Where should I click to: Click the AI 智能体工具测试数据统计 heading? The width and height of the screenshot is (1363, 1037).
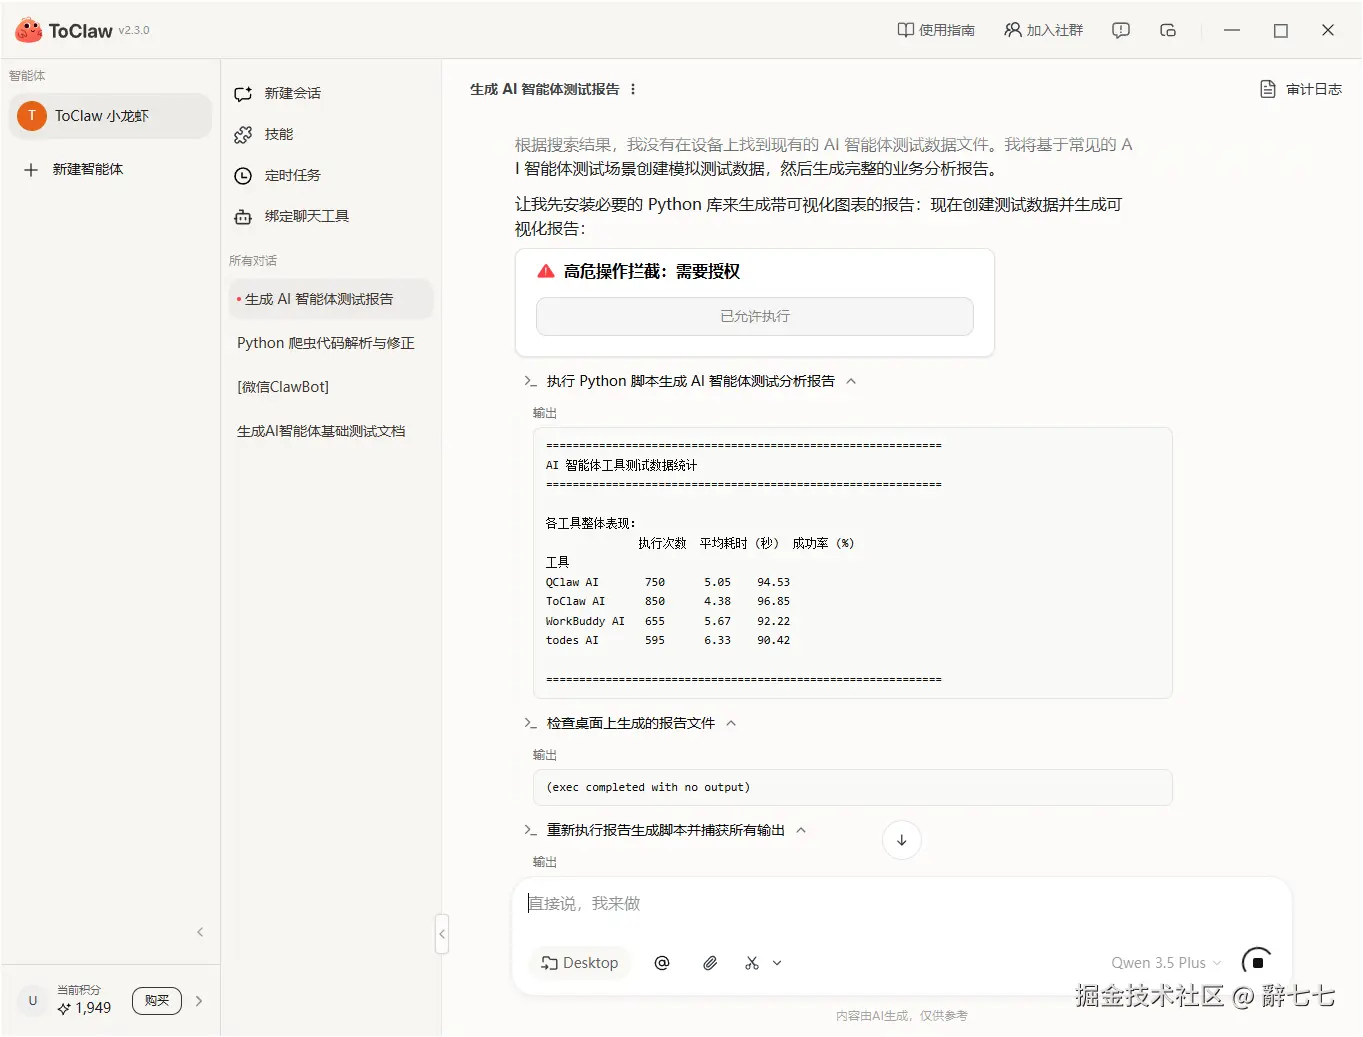pos(621,465)
